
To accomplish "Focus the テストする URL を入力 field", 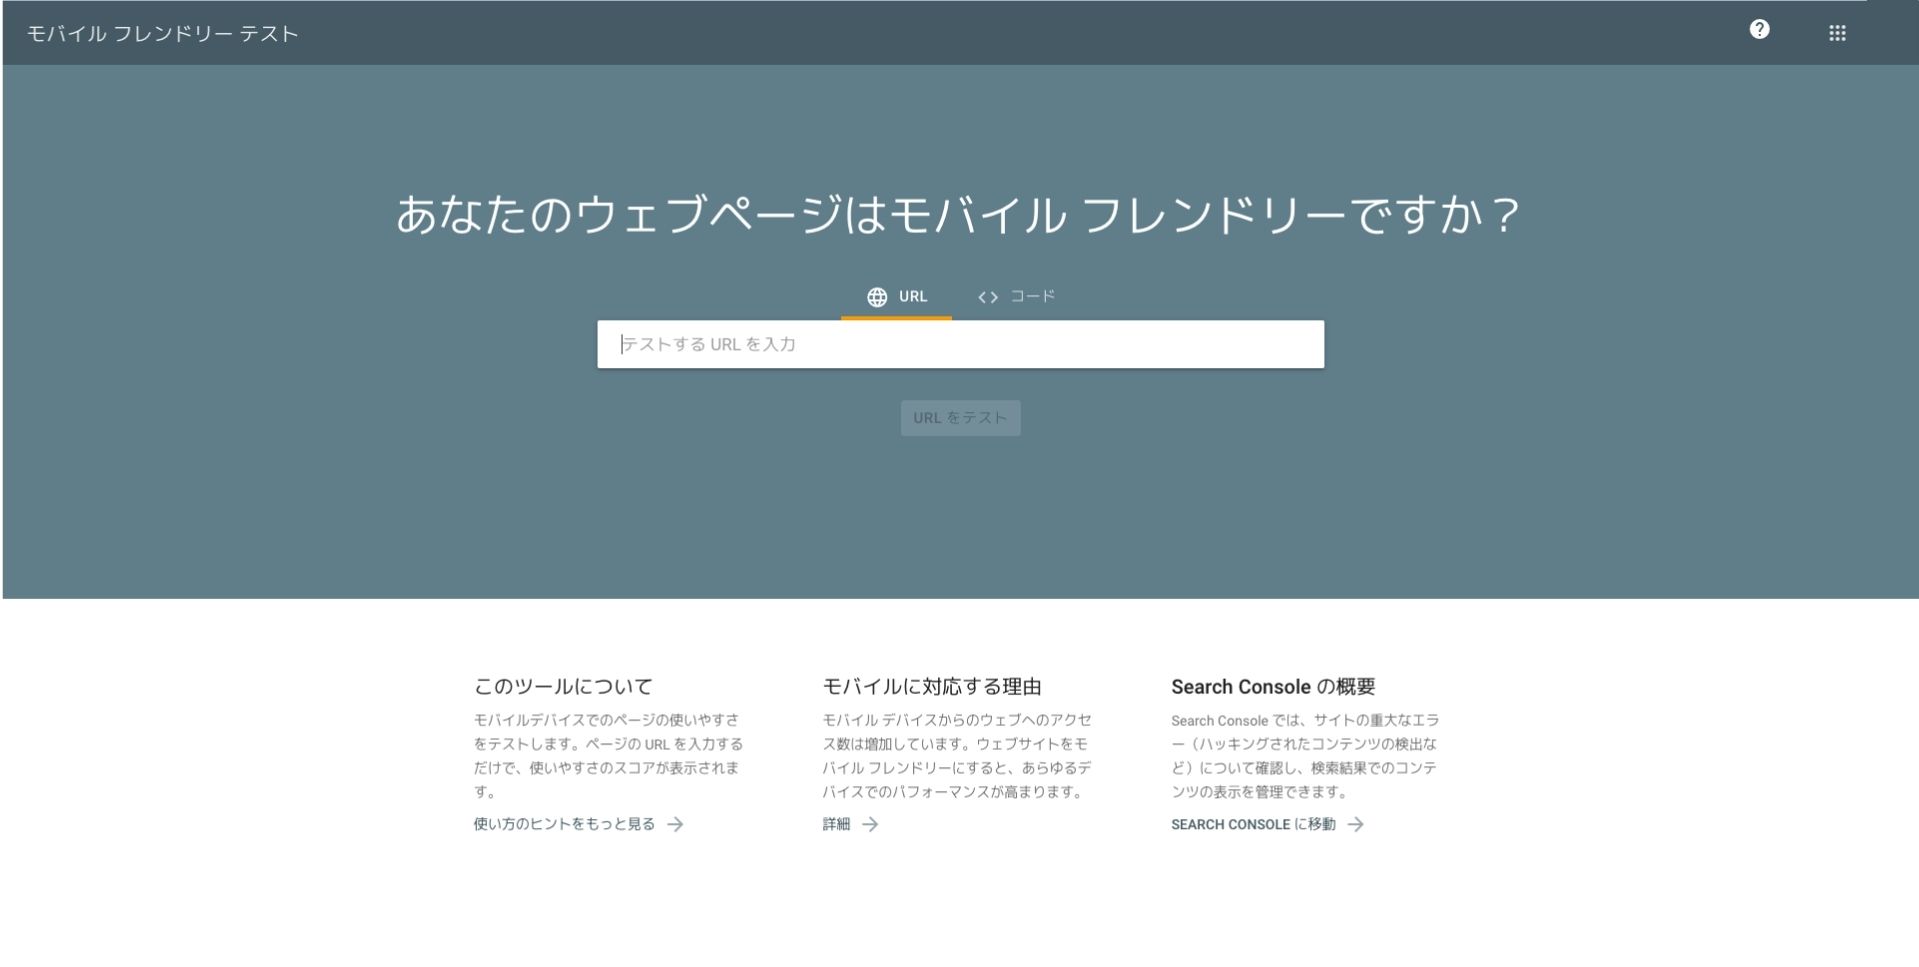I will pos(960,344).
